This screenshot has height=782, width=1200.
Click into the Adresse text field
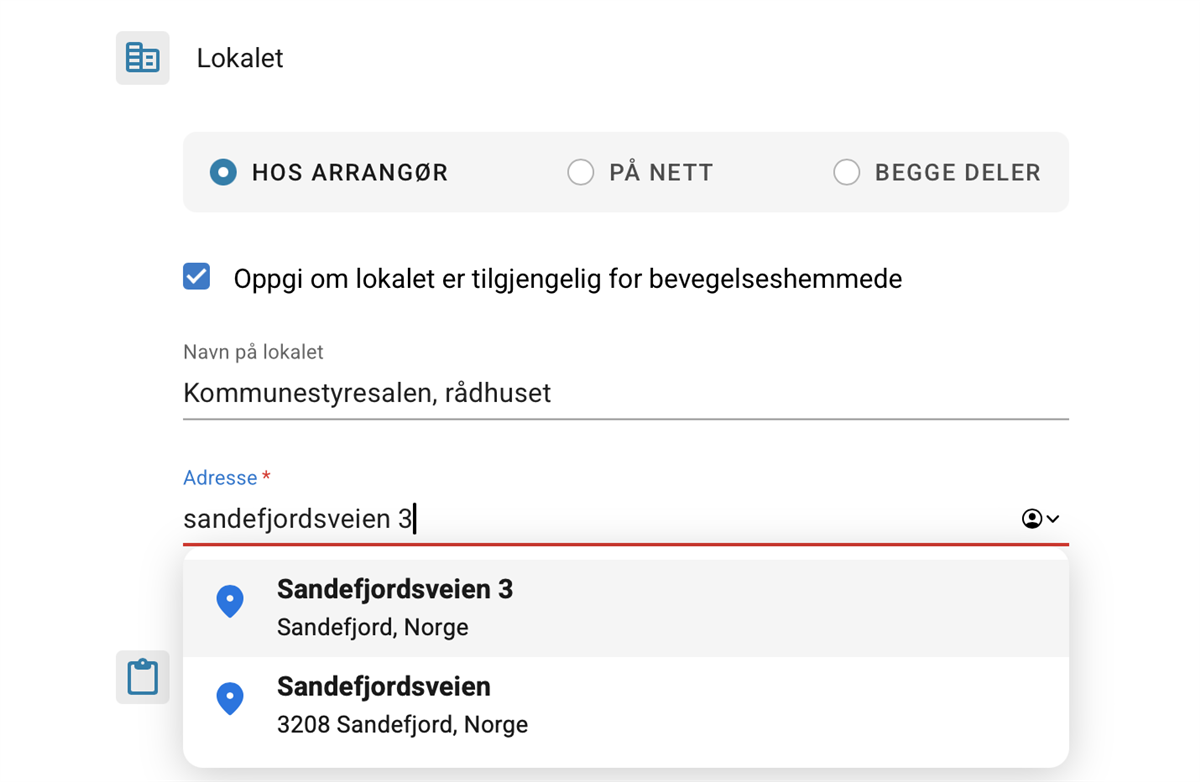click(600, 519)
